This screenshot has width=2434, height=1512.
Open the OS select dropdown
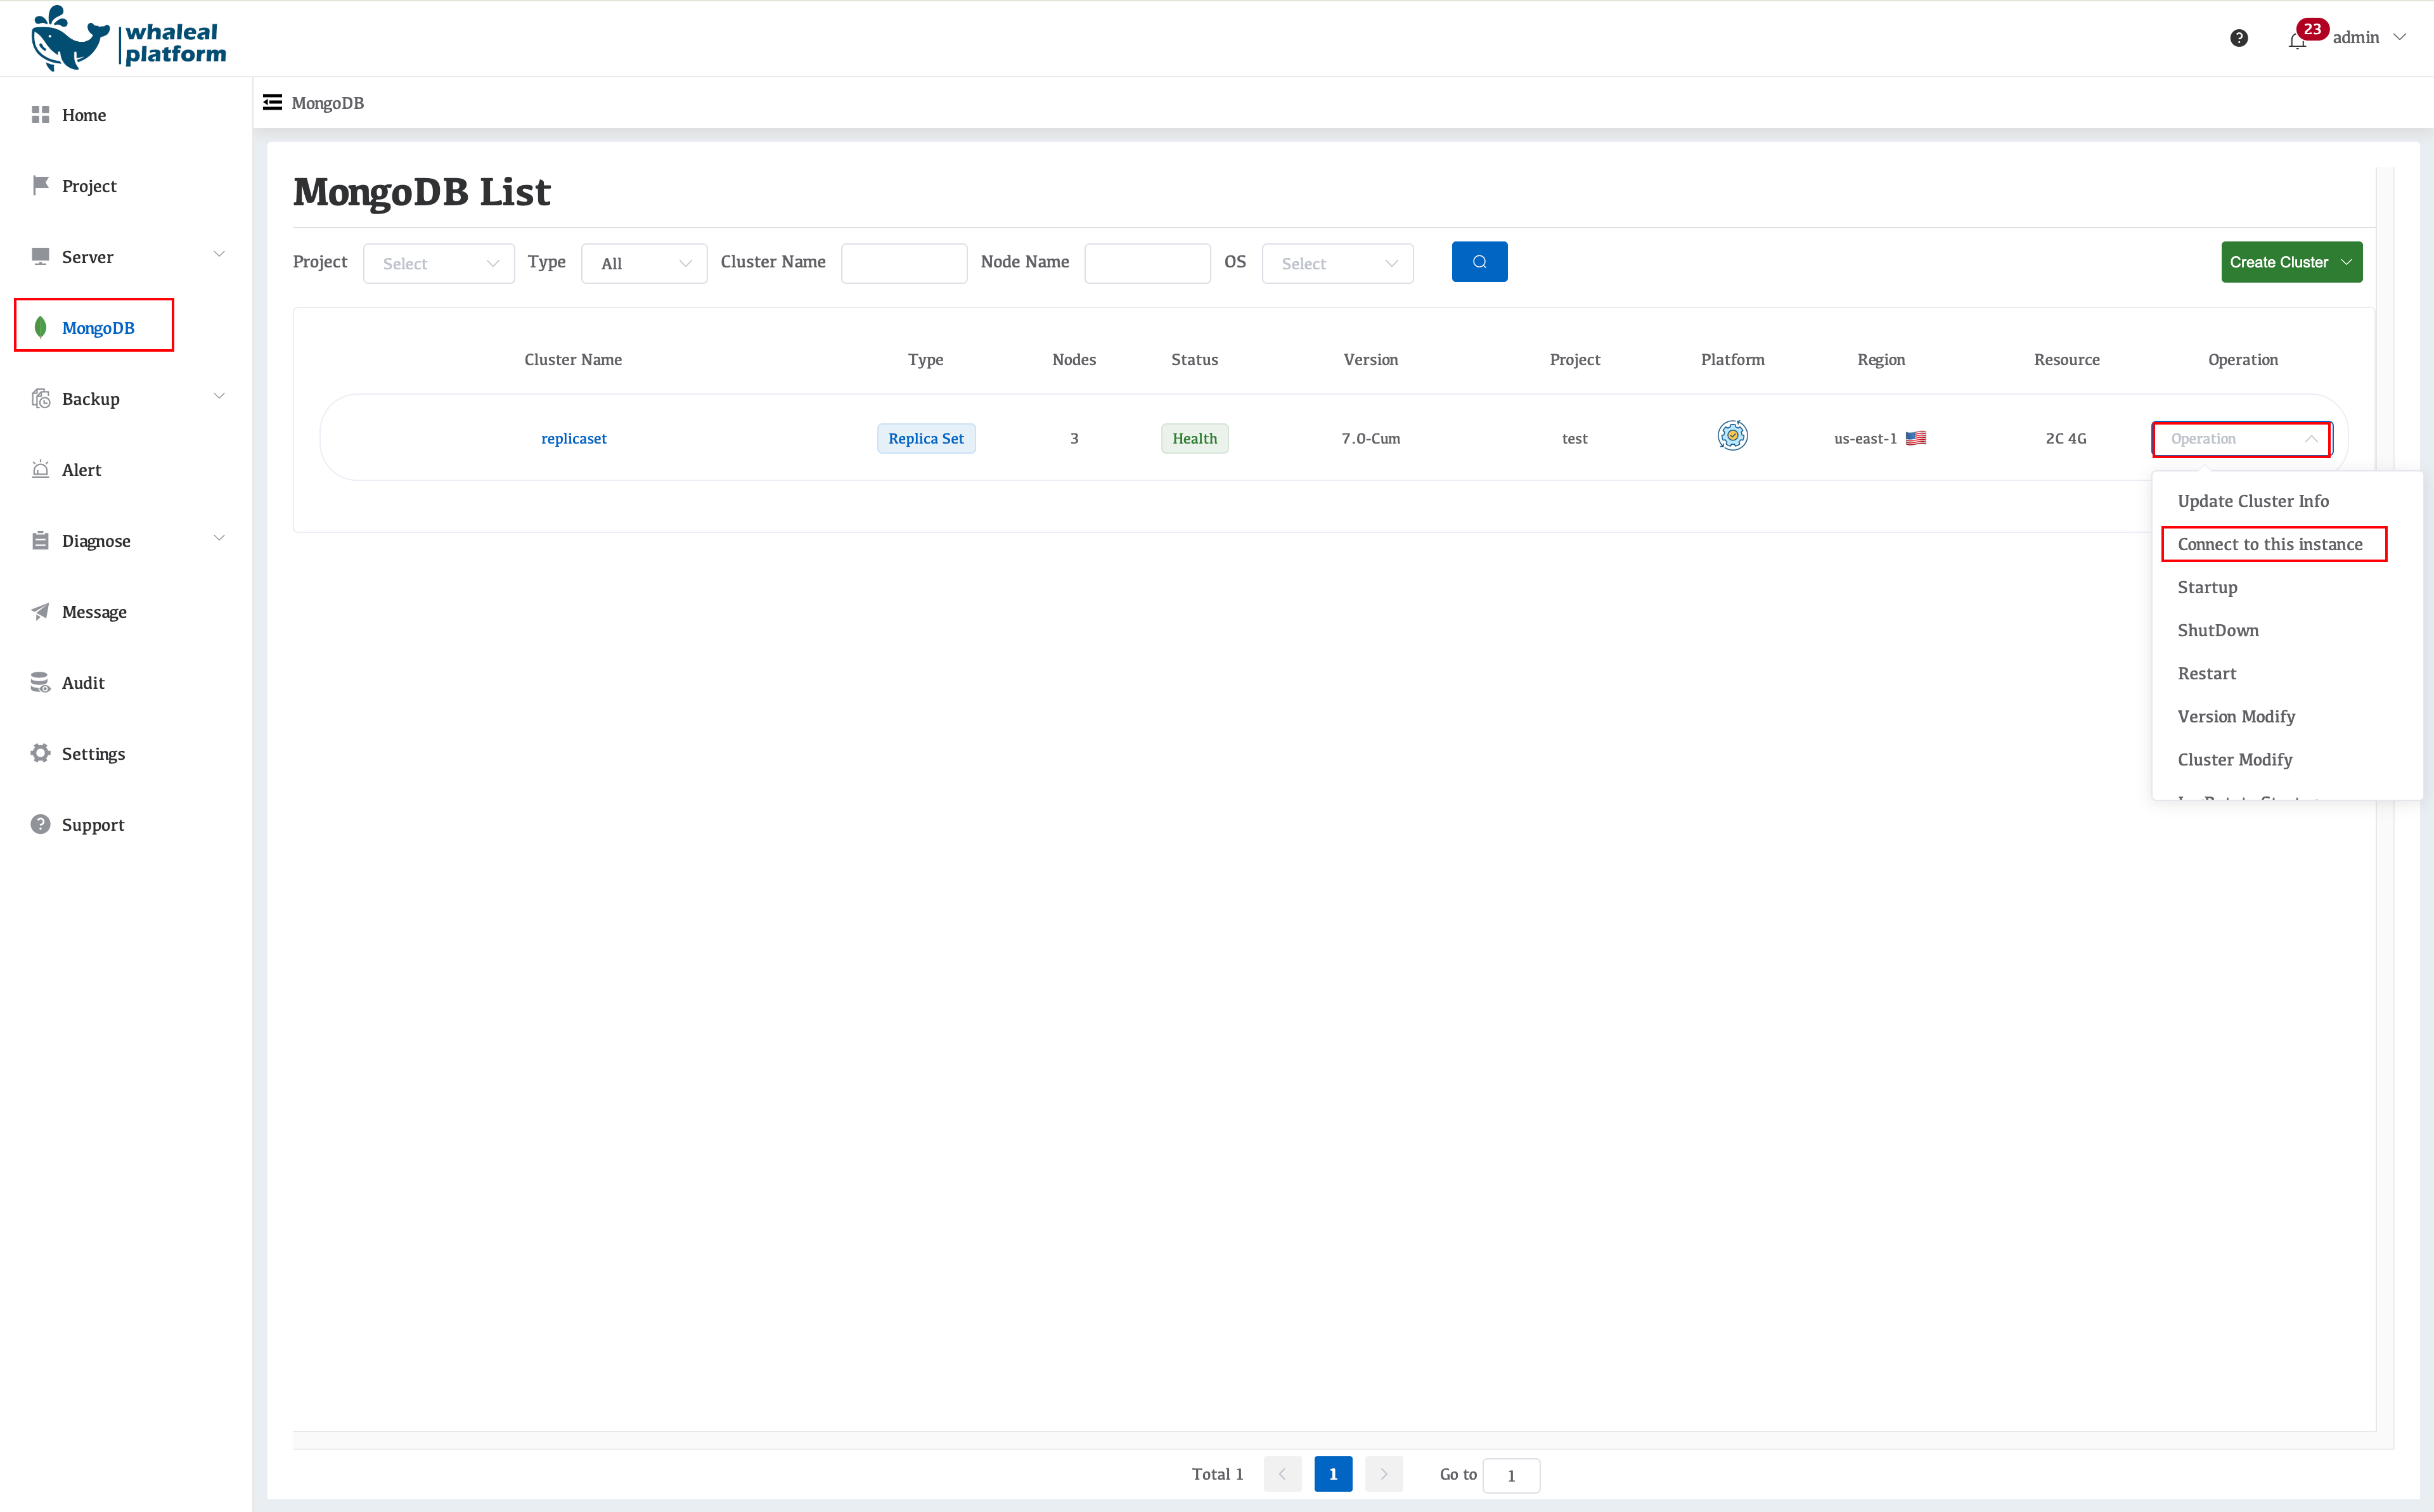coord(1337,263)
